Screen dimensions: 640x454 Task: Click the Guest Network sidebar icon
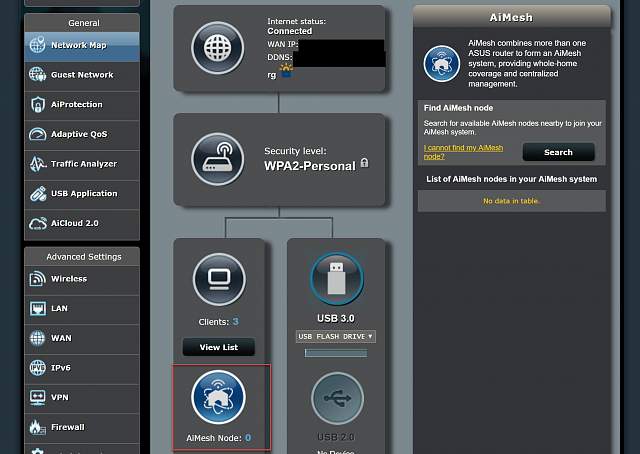point(38,75)
